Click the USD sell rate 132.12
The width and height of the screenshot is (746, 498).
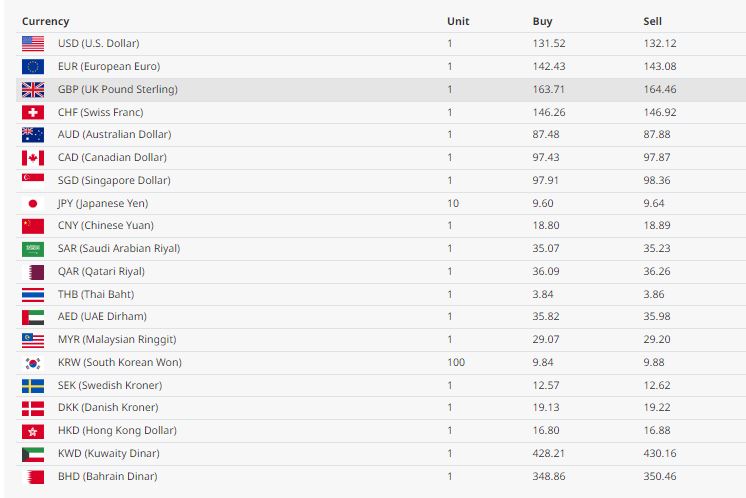click(x=659, y=43)
